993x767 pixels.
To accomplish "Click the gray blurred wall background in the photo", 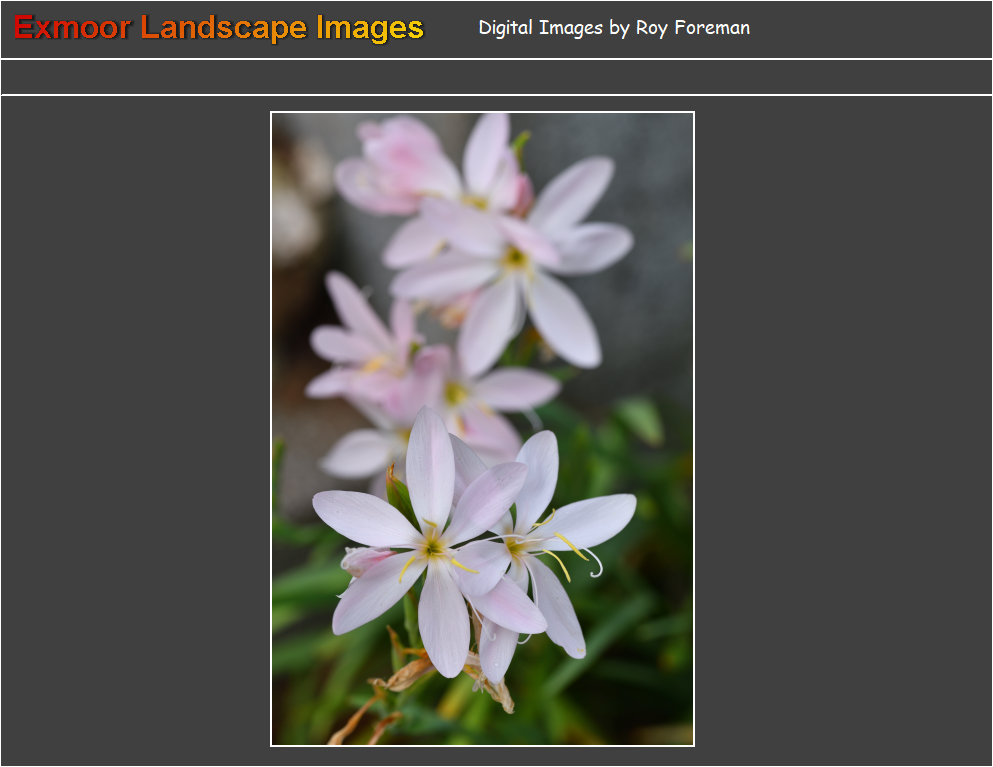I will [650, 300].
